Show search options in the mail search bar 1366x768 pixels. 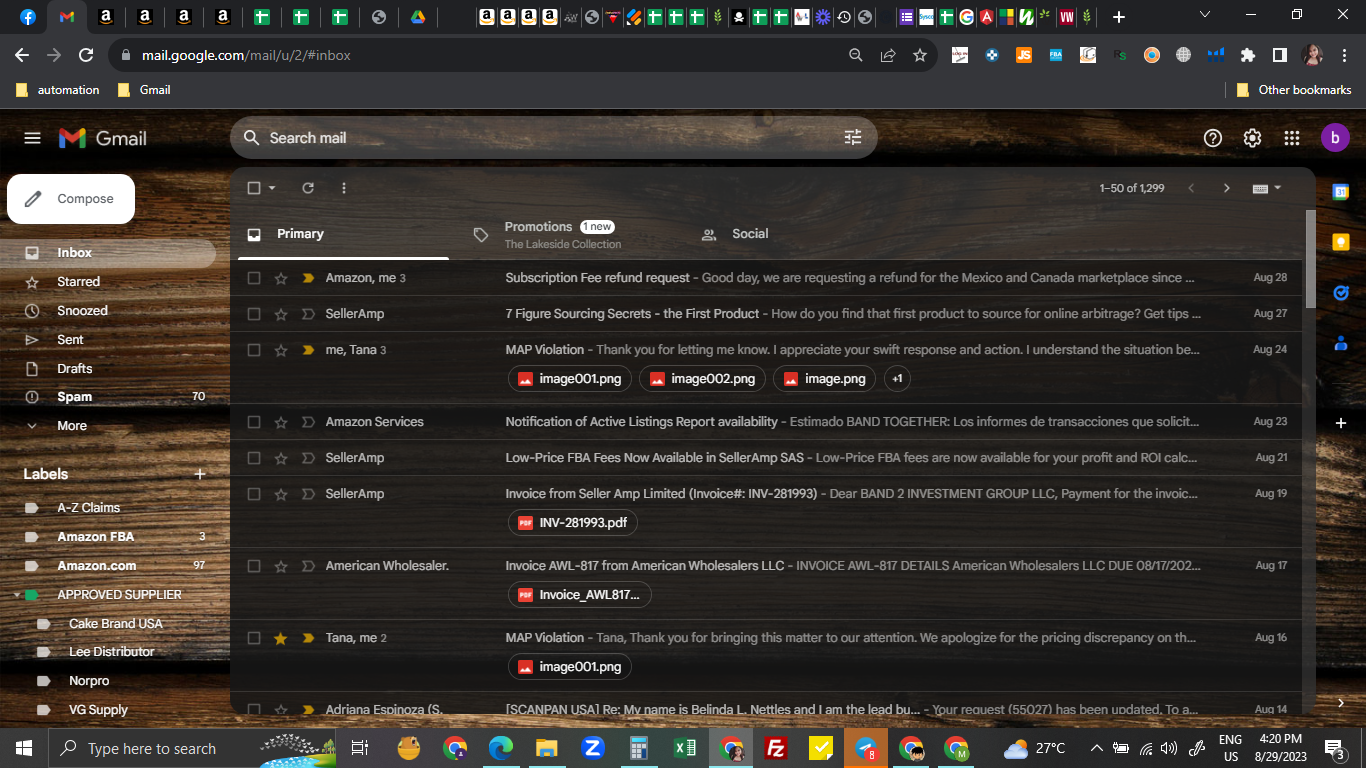pyautogui.click(x=853, y=138)
